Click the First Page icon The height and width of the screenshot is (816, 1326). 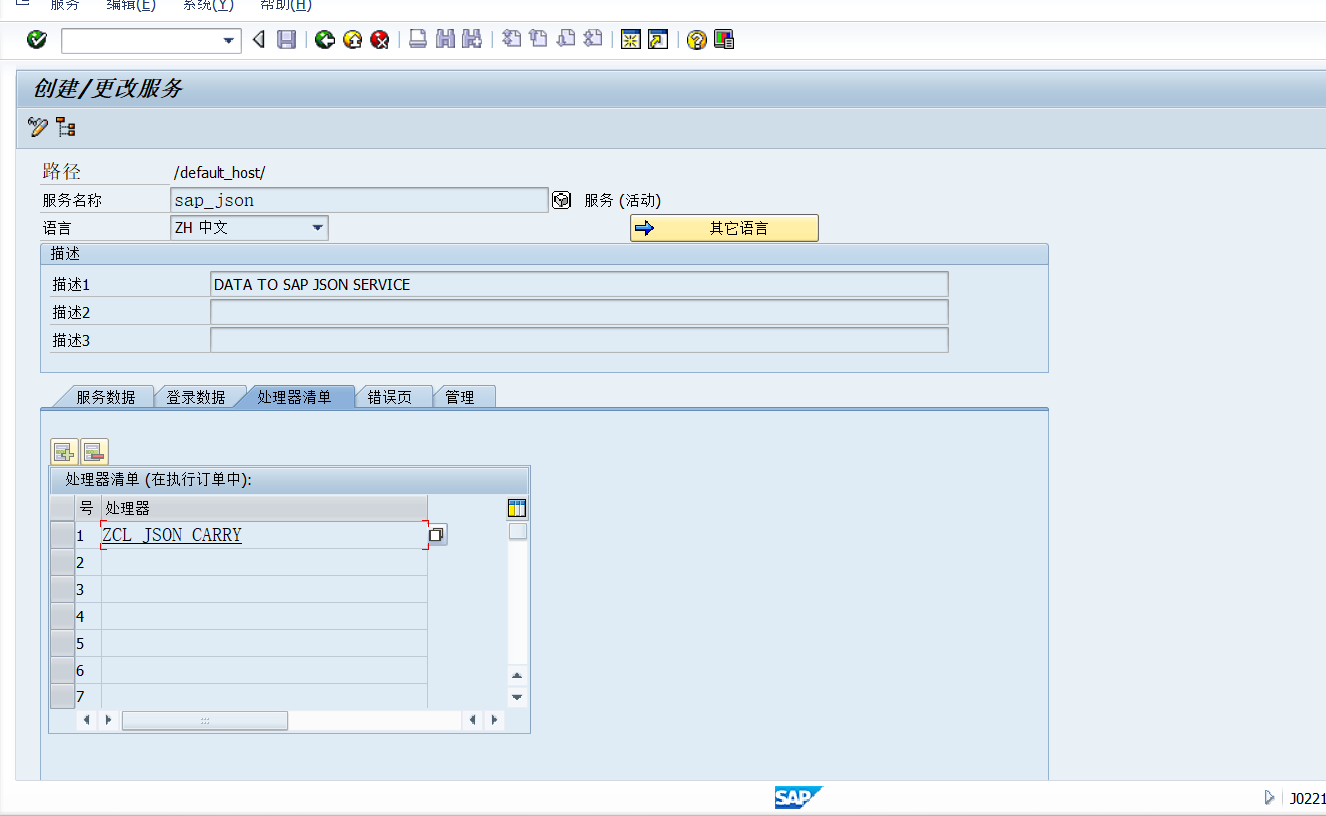(512, 40)
